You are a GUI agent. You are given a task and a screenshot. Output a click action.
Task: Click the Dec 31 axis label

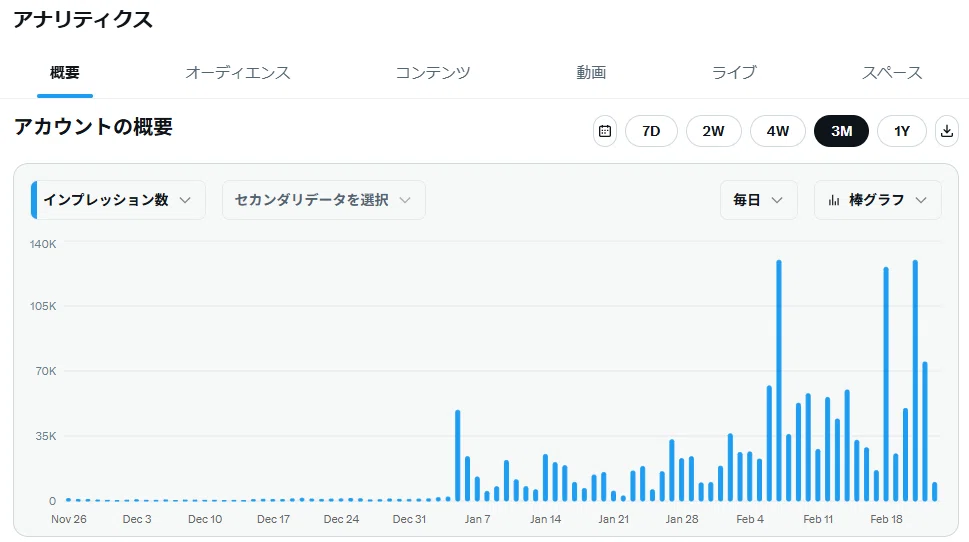[409, 519]
